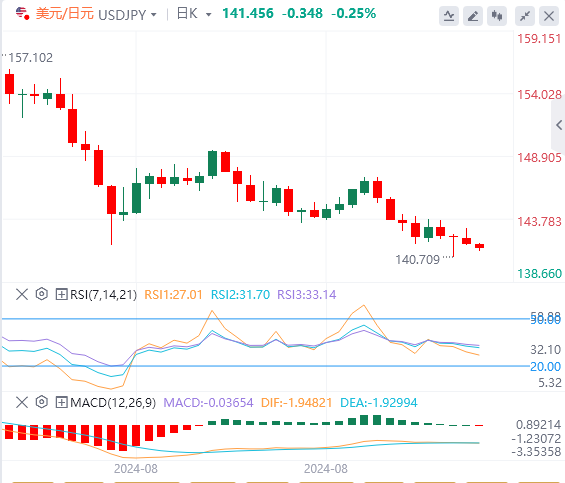The image size is (565, 483).
Task: Open MACD indicator settings hexagon
Action: click(41, 402)
